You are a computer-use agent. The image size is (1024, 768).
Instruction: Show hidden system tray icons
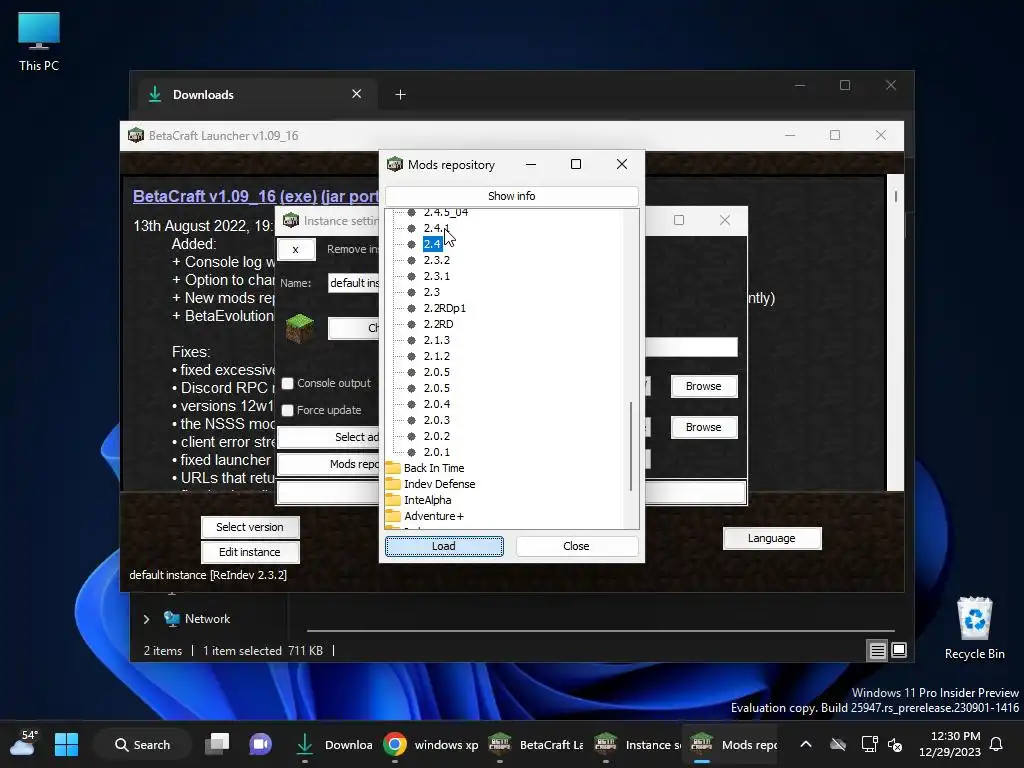coord(806,744)
